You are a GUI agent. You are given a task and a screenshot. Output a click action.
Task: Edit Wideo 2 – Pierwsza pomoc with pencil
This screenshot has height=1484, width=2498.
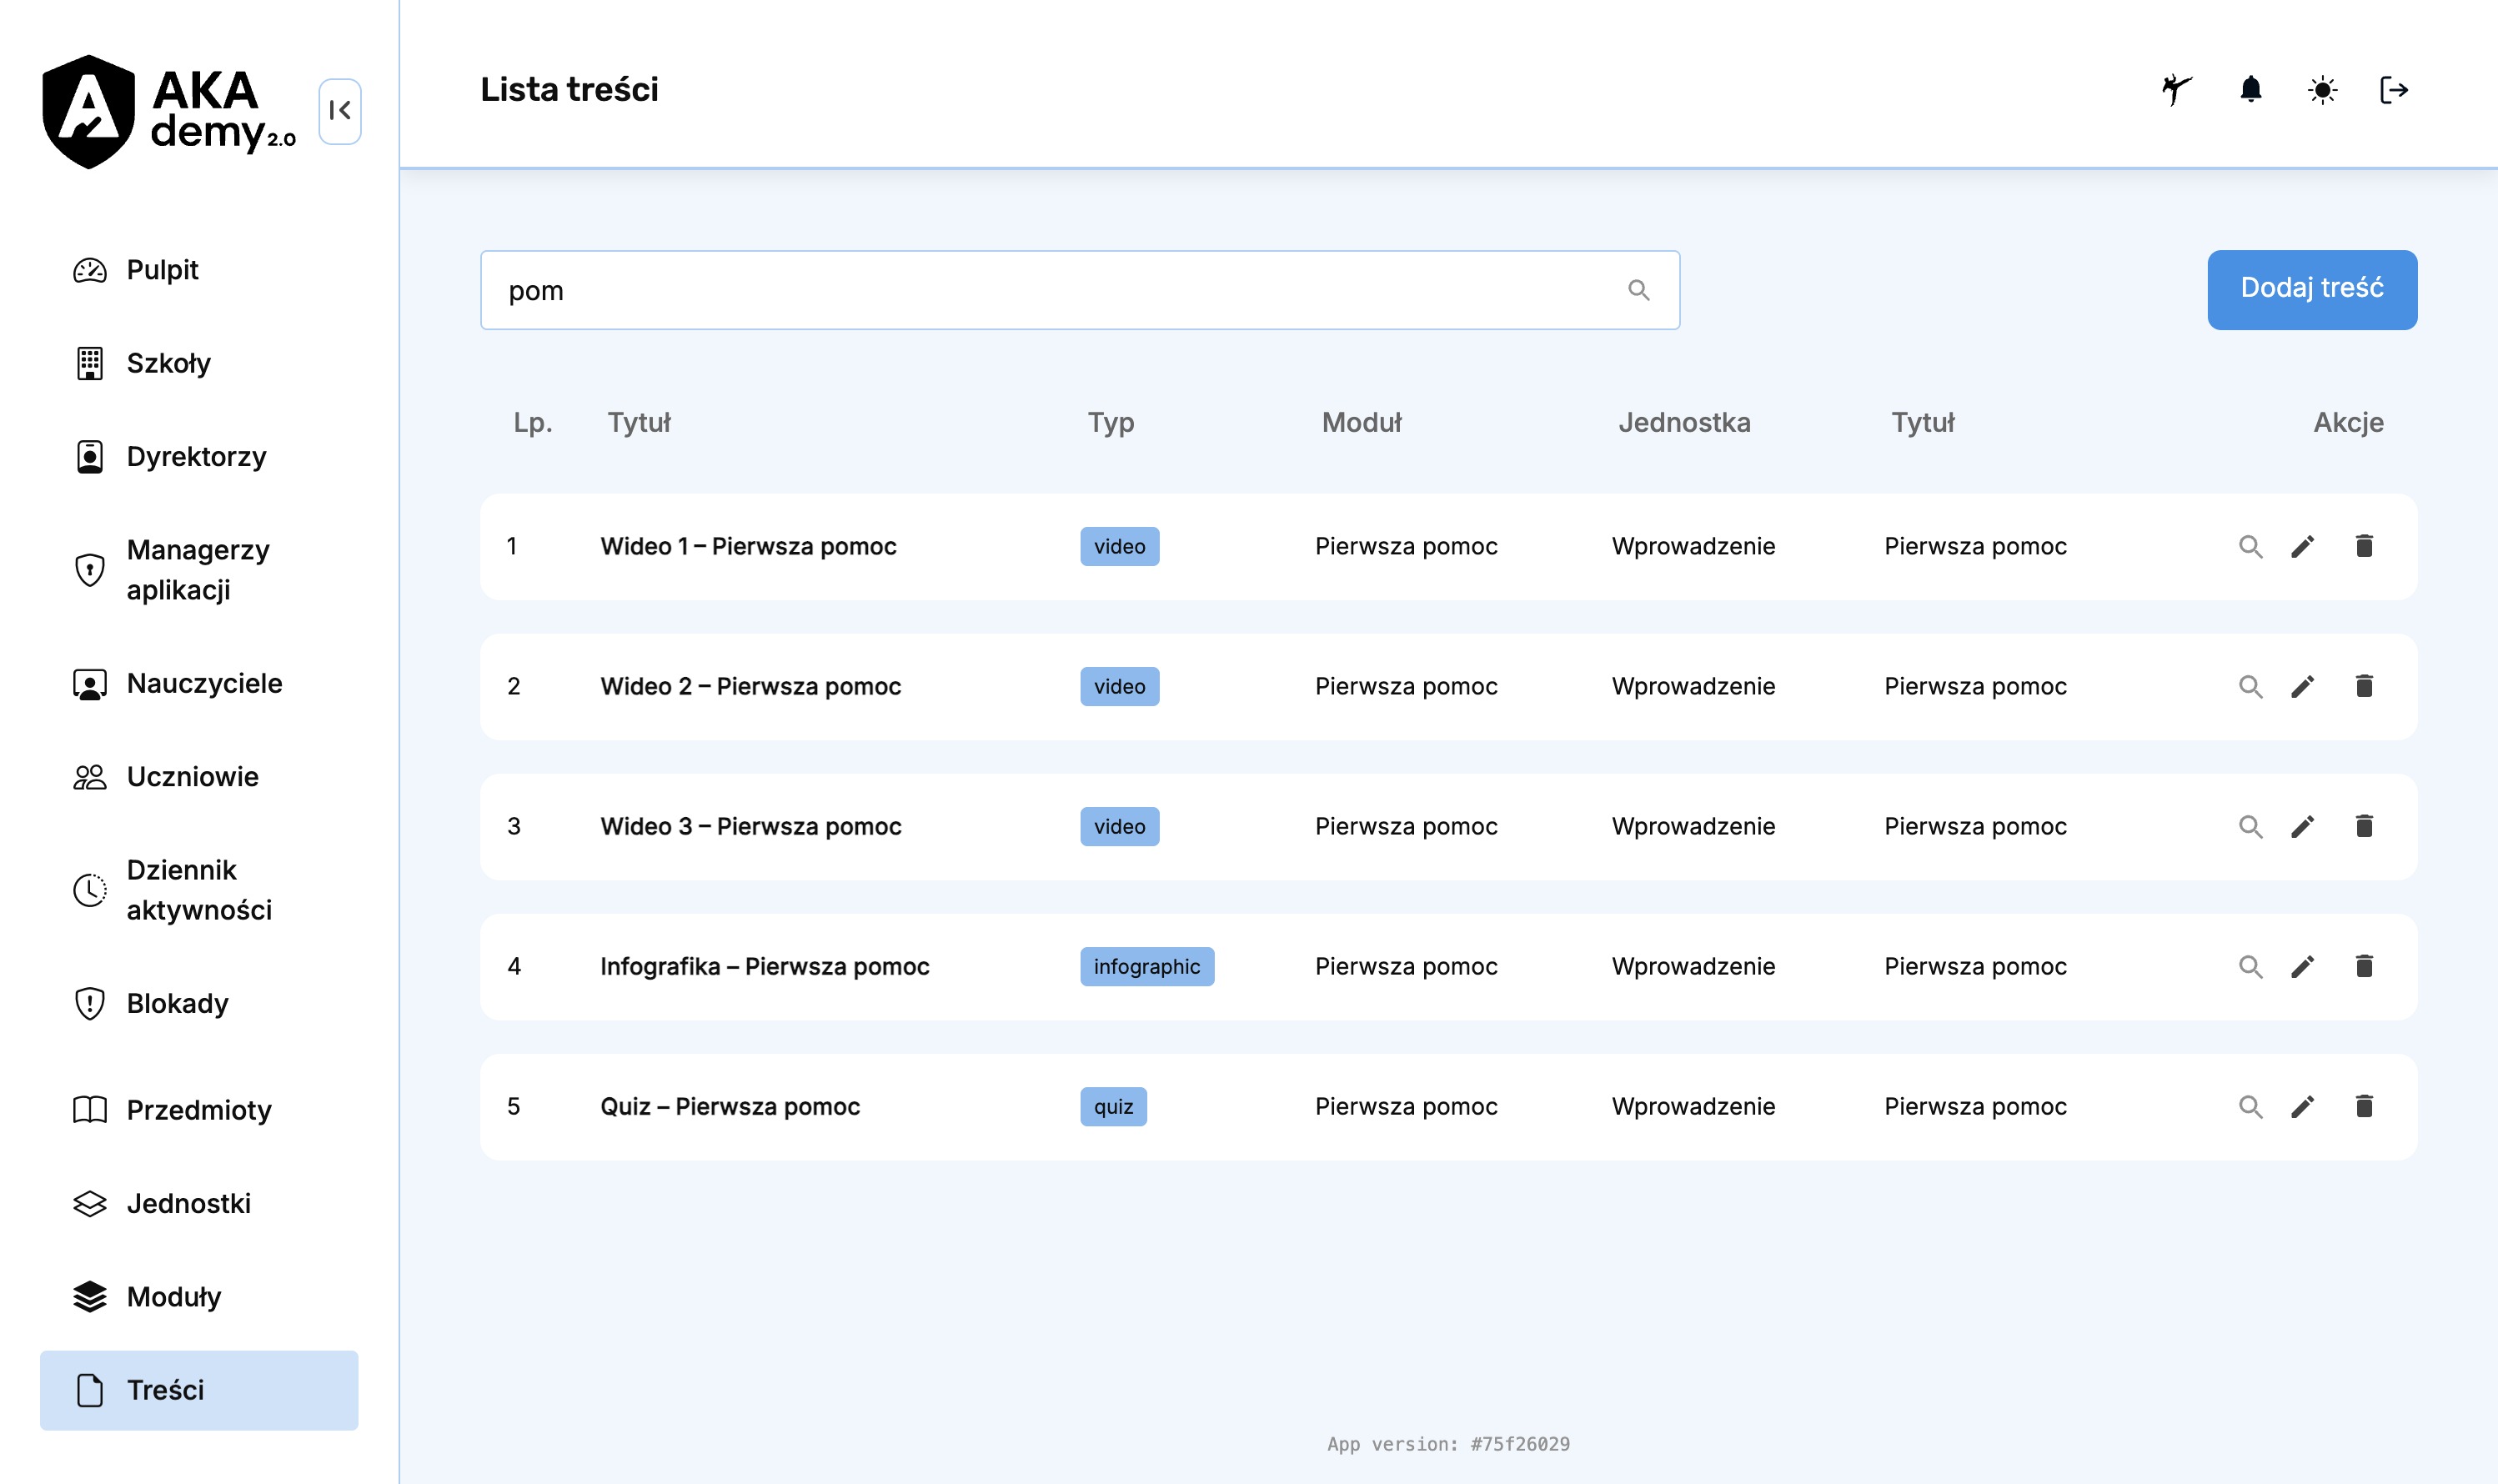(2303, 686)
